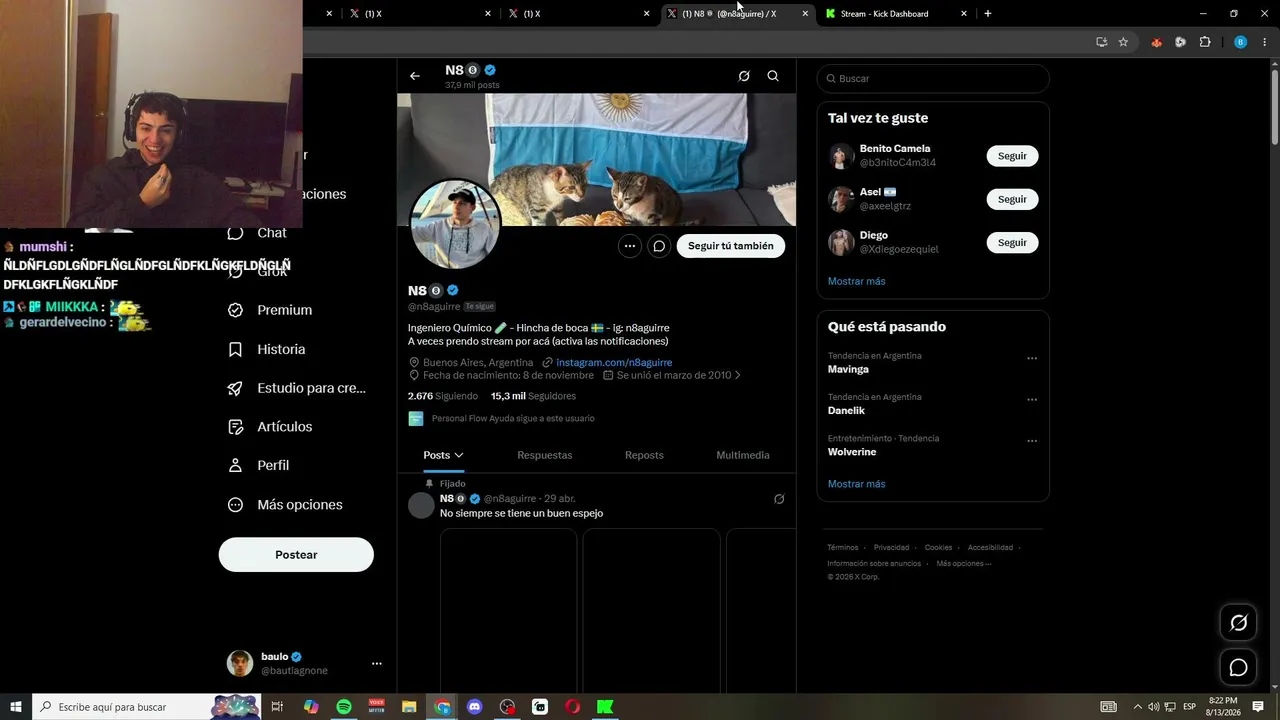
Task: Open Estudio para creadores in sidebar
Action: [x=297, y=388]
